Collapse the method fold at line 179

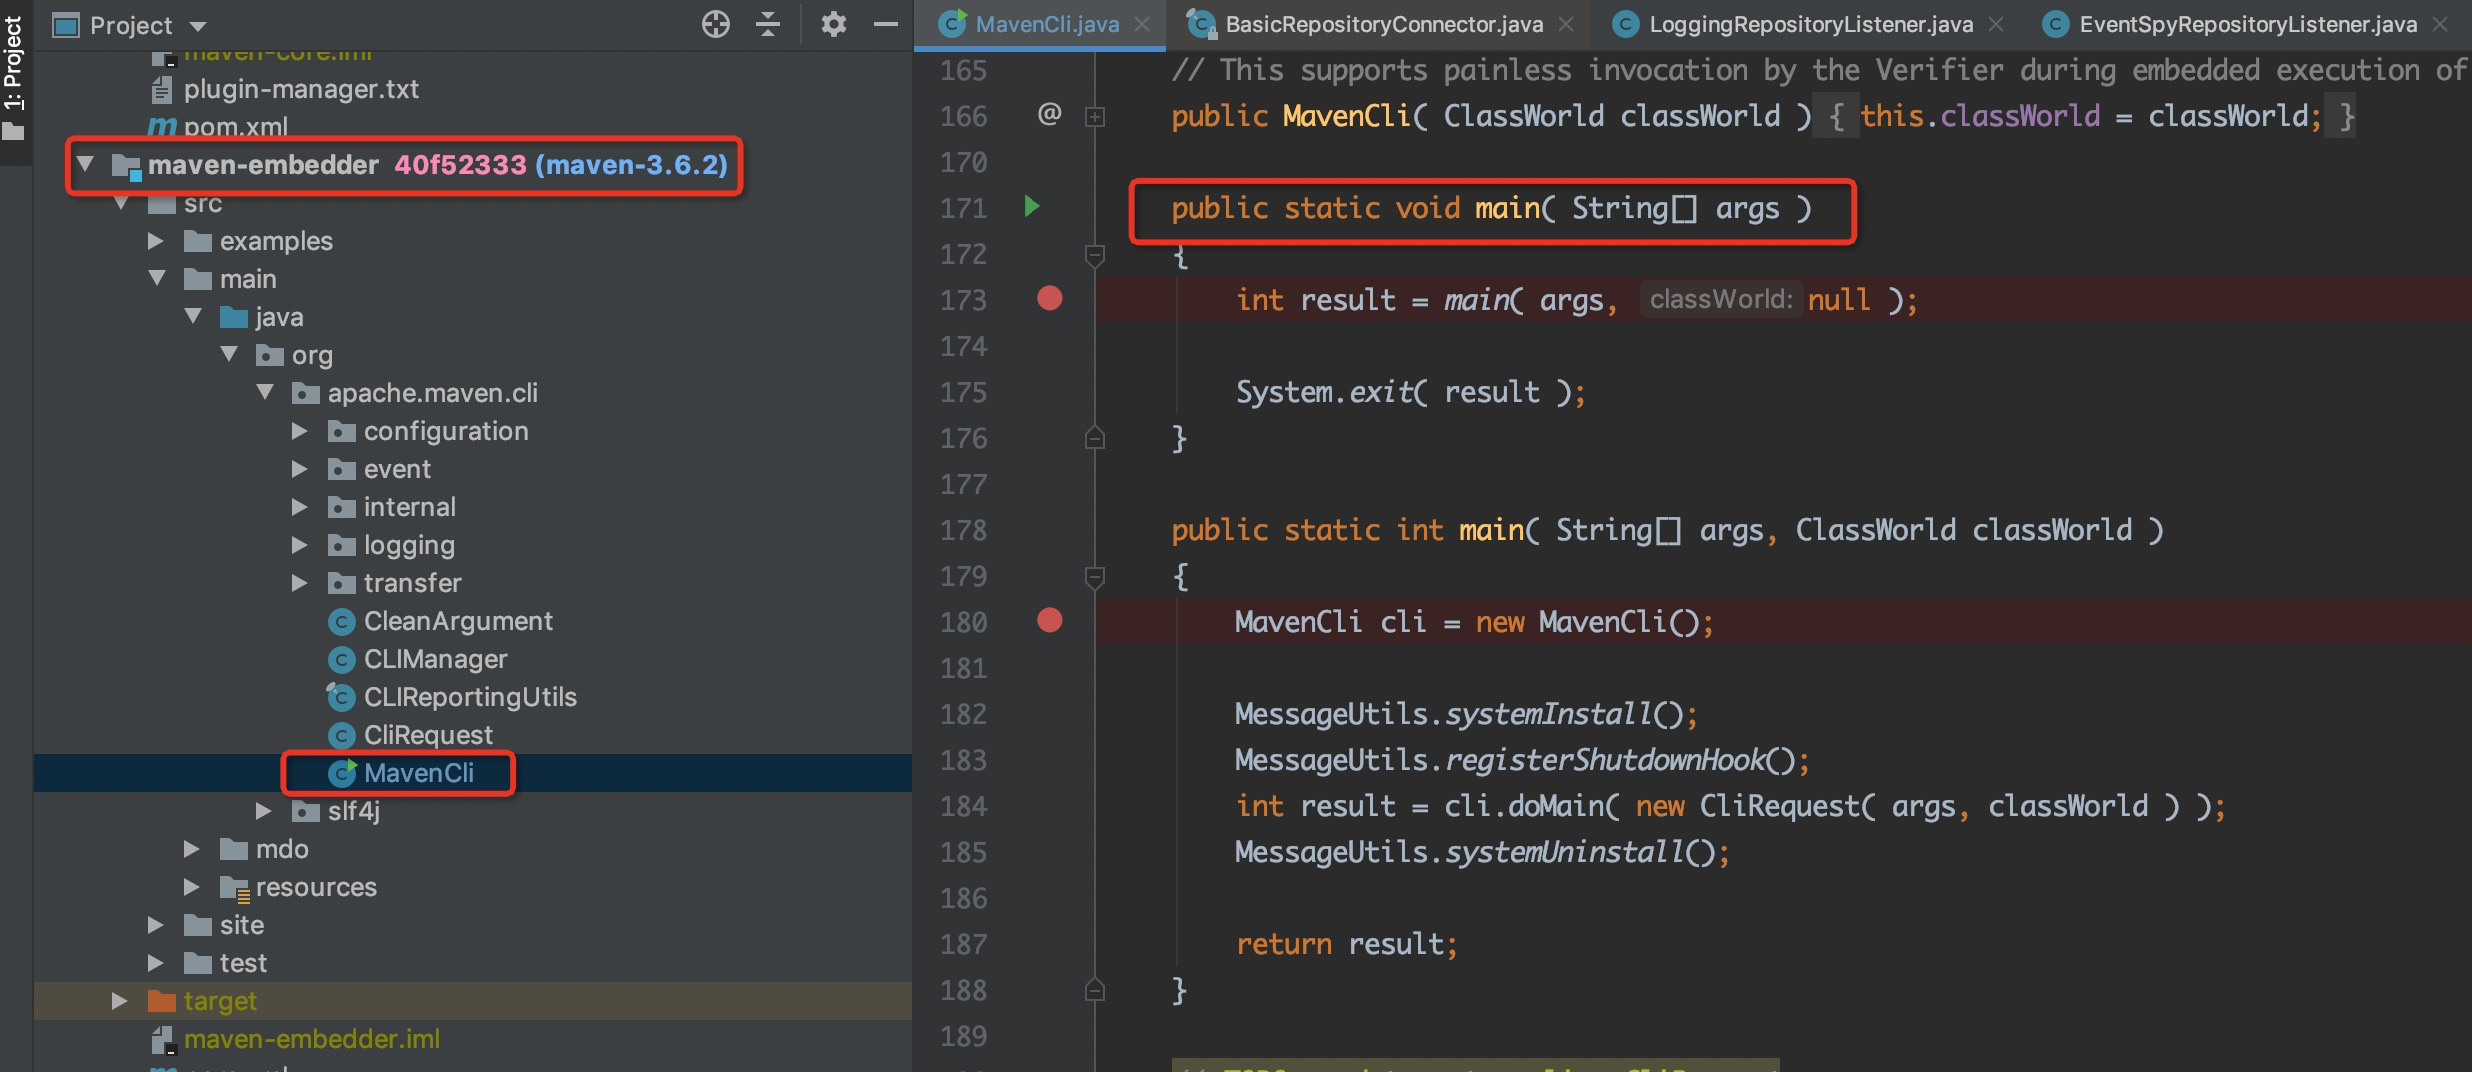pyautogui.click(x=1095, y=578)
